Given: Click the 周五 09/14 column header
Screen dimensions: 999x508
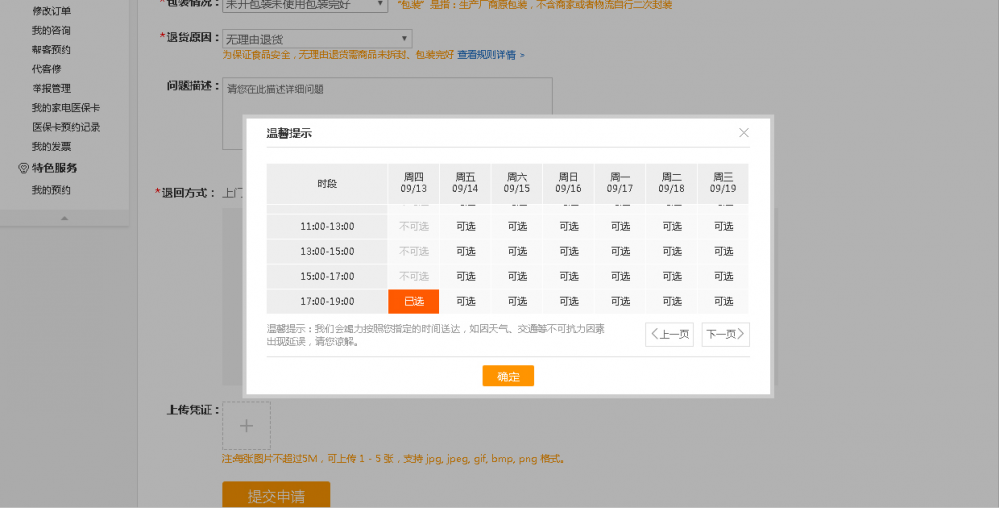Looking at the screenshot, I should (465, 184).
